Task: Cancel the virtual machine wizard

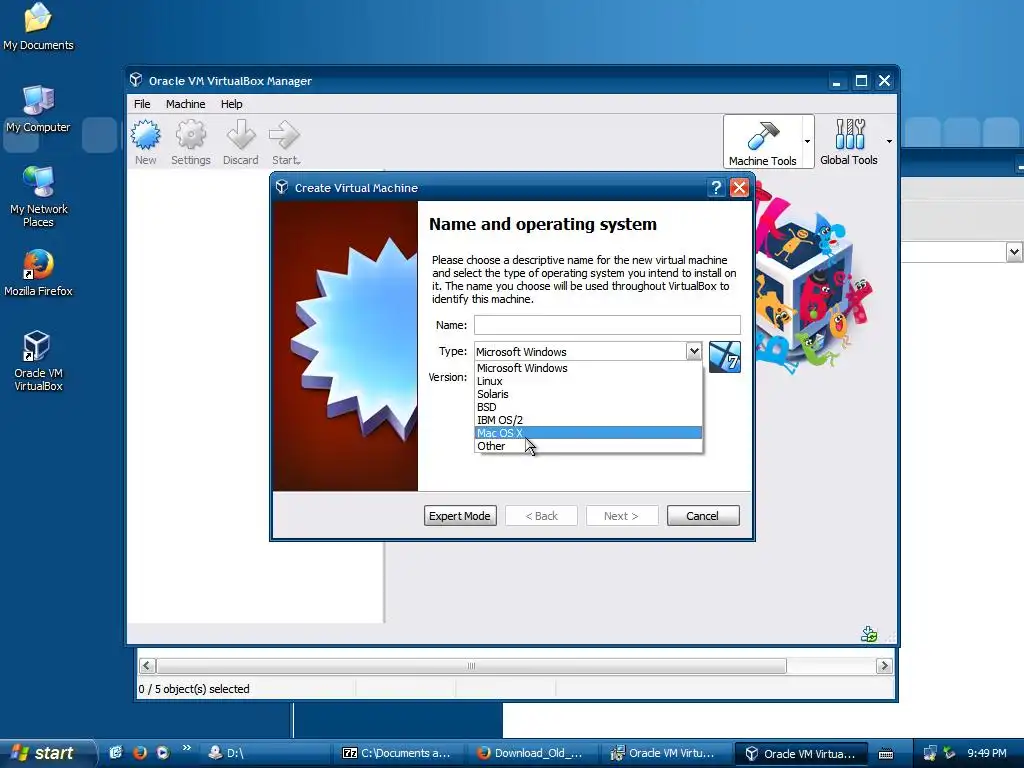Action: tap(703, 516)
